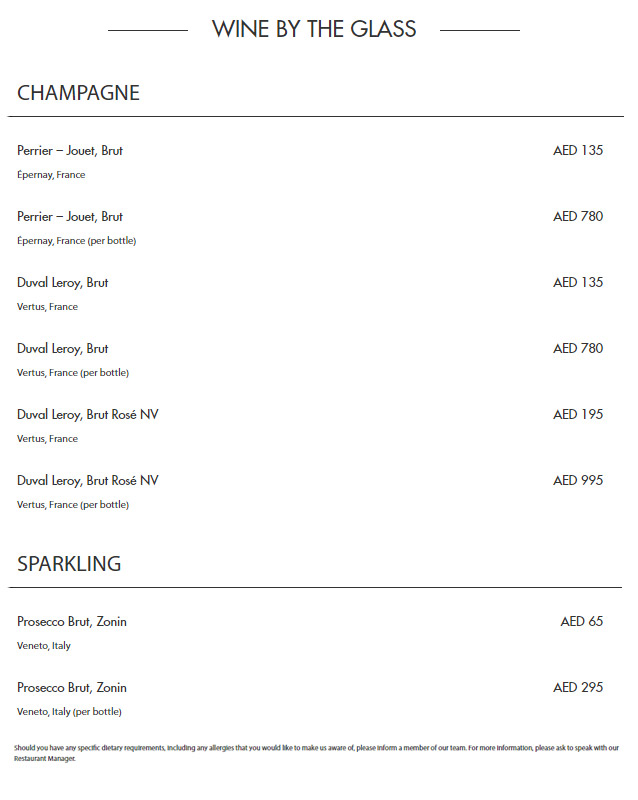Select Duval Leroy, Brut Rosé NV priced AED 195

88,415
